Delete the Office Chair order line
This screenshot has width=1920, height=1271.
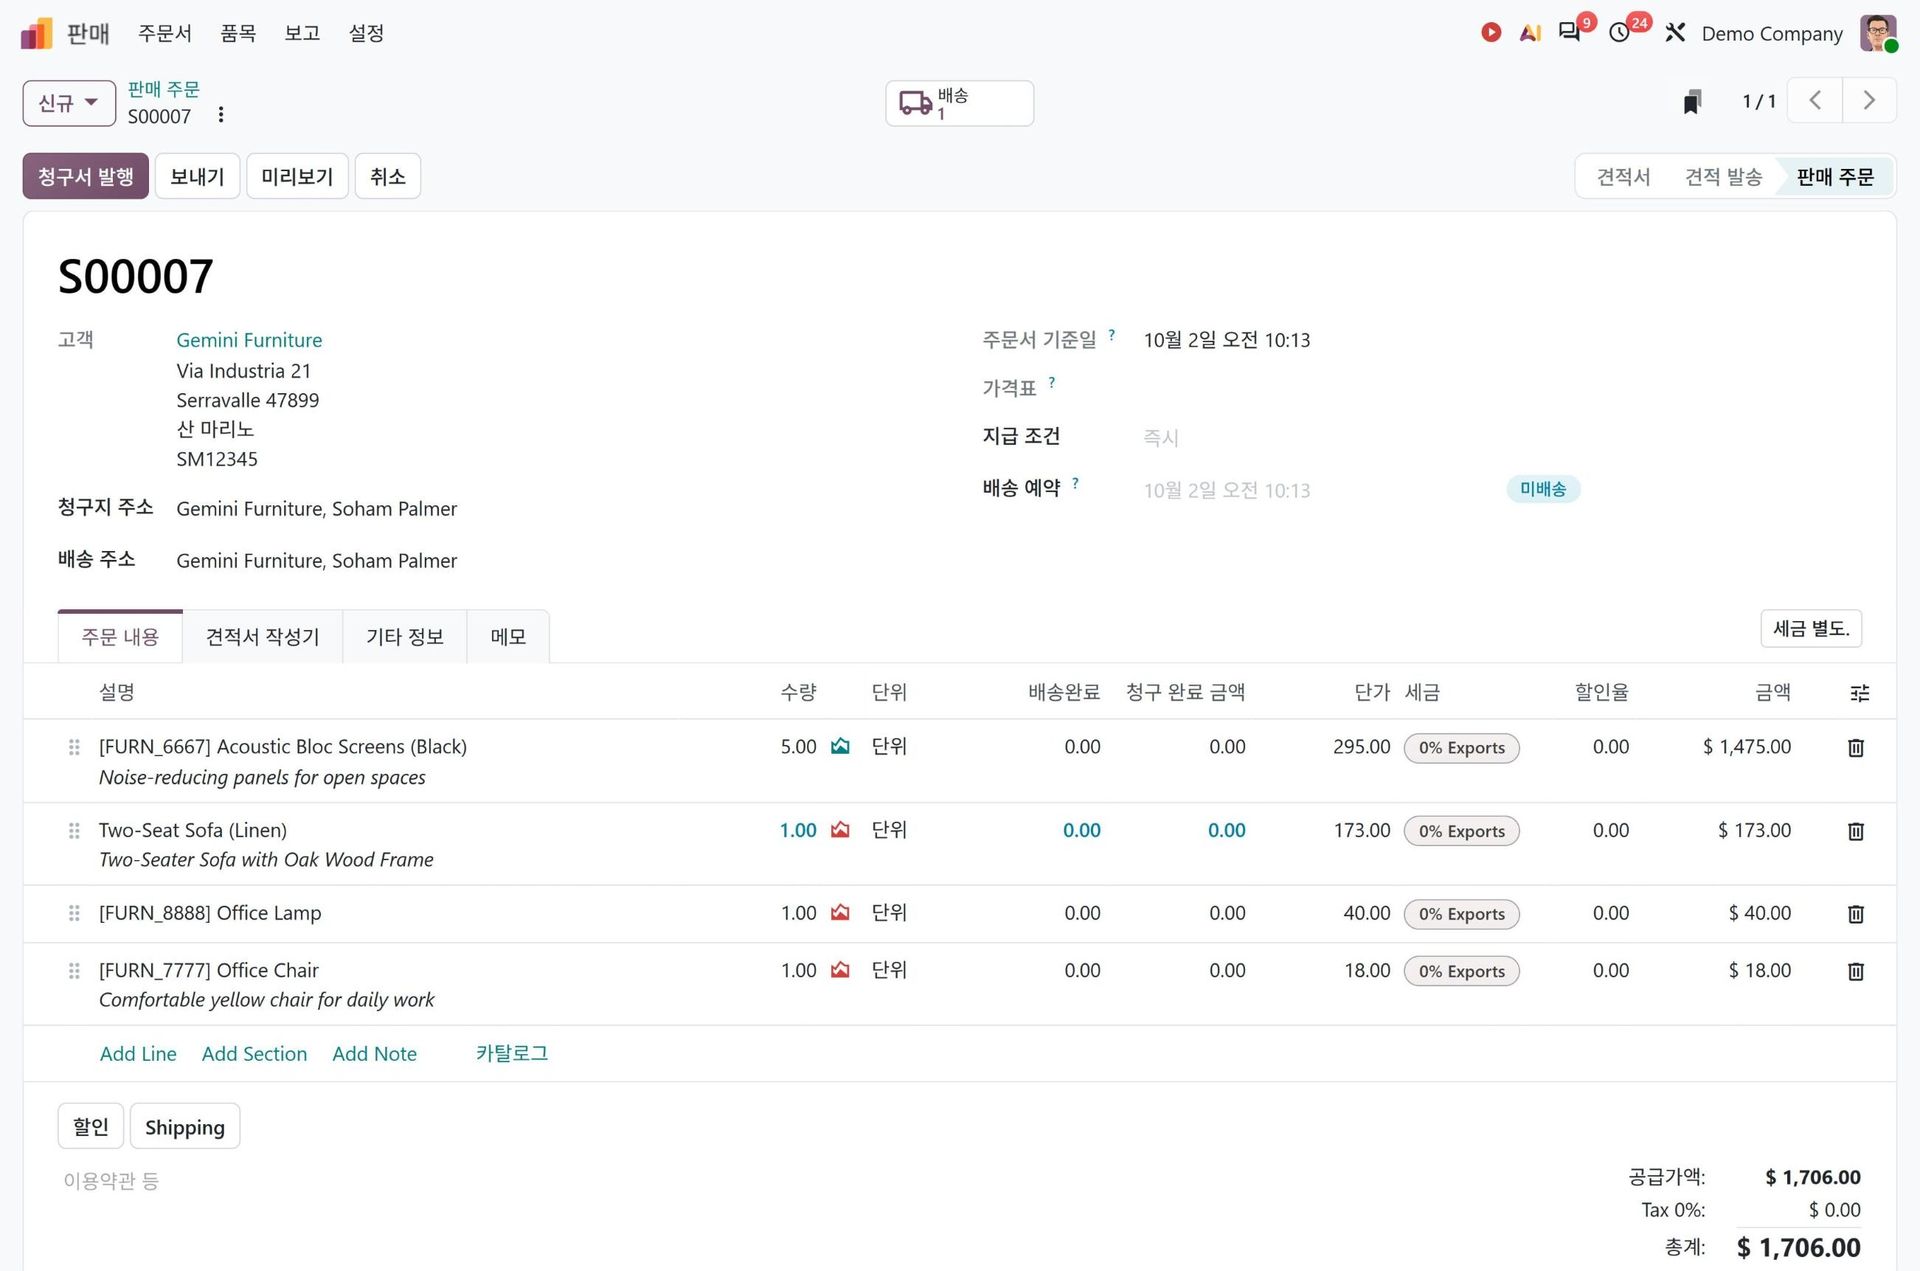pos(1856,971)
